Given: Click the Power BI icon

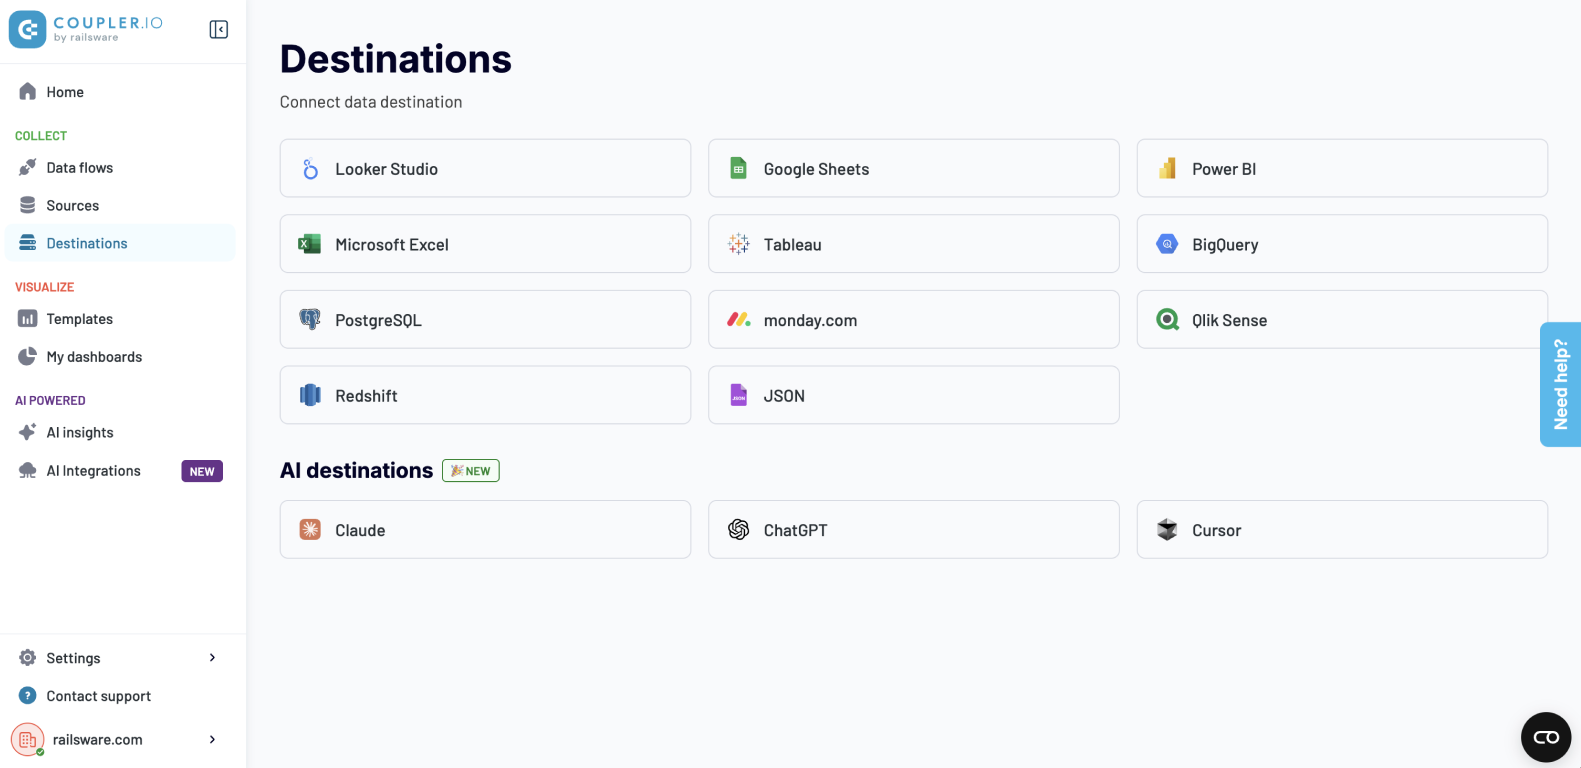Looking at the screenshot, I should click(x=1167, y=169).
